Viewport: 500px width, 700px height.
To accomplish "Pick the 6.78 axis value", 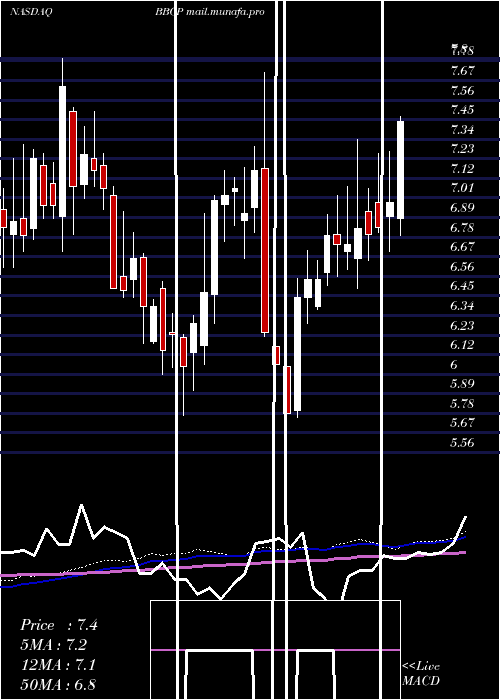I will (462, 227).
